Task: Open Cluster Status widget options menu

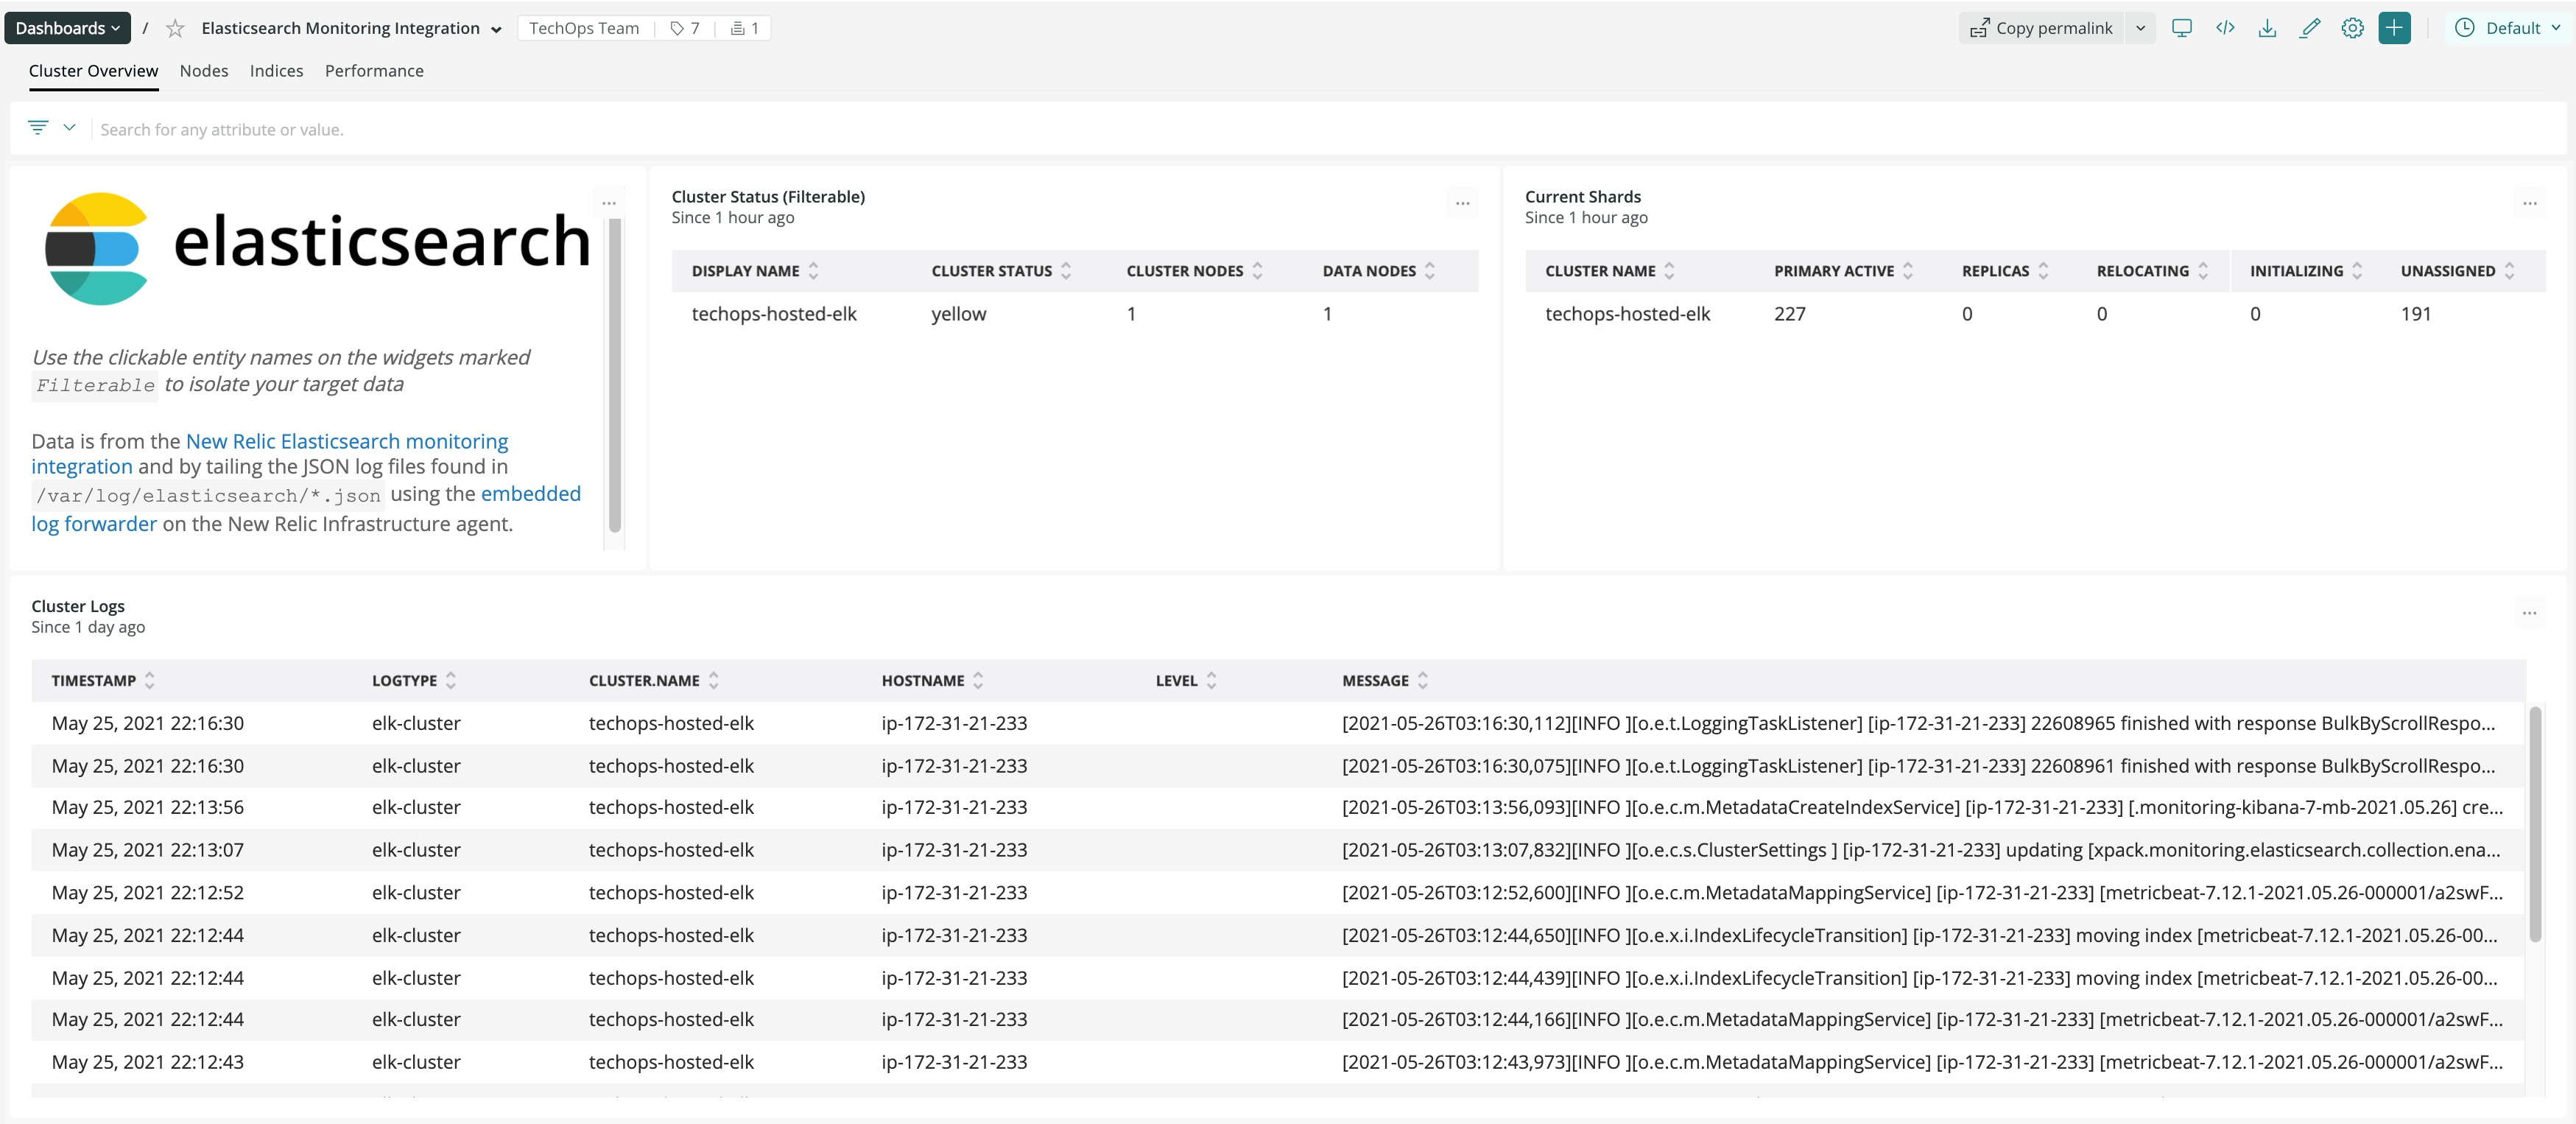Action: pos(1462,204)
